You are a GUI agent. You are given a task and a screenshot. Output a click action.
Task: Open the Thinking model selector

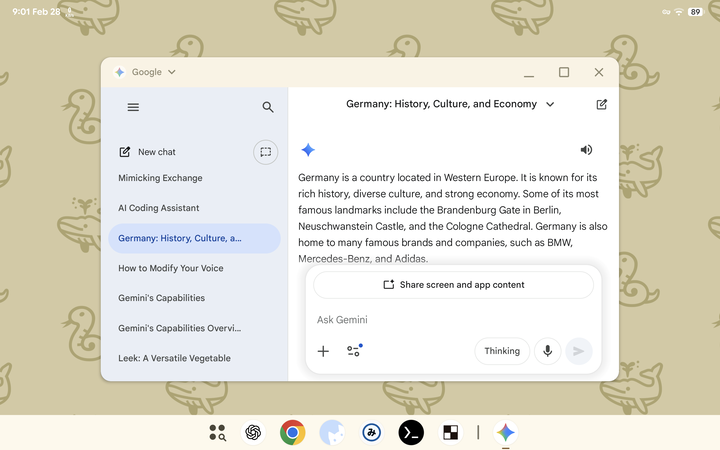[x=502, y=351]
